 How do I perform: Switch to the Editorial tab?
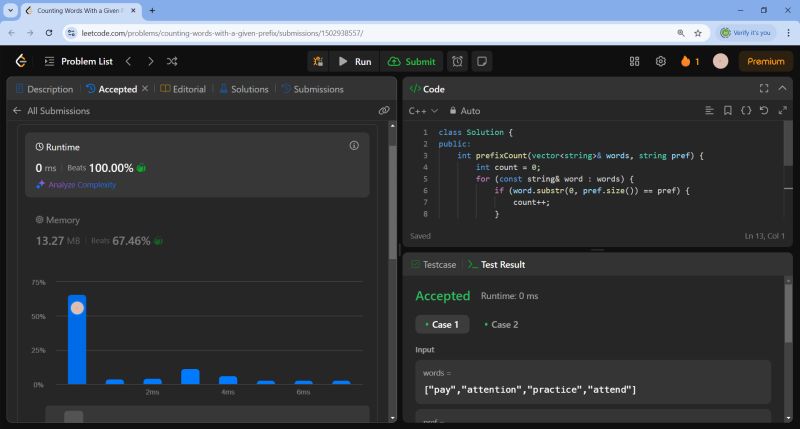pos(183,89)
